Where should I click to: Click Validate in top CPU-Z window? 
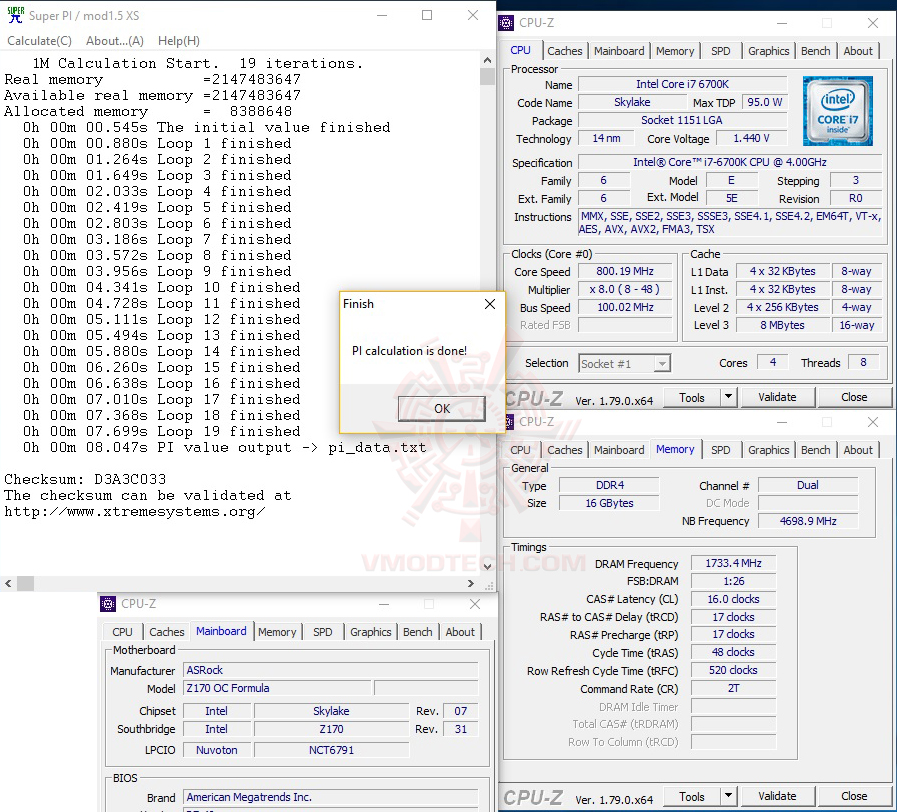pyautogui.click(x=777, y=397)
